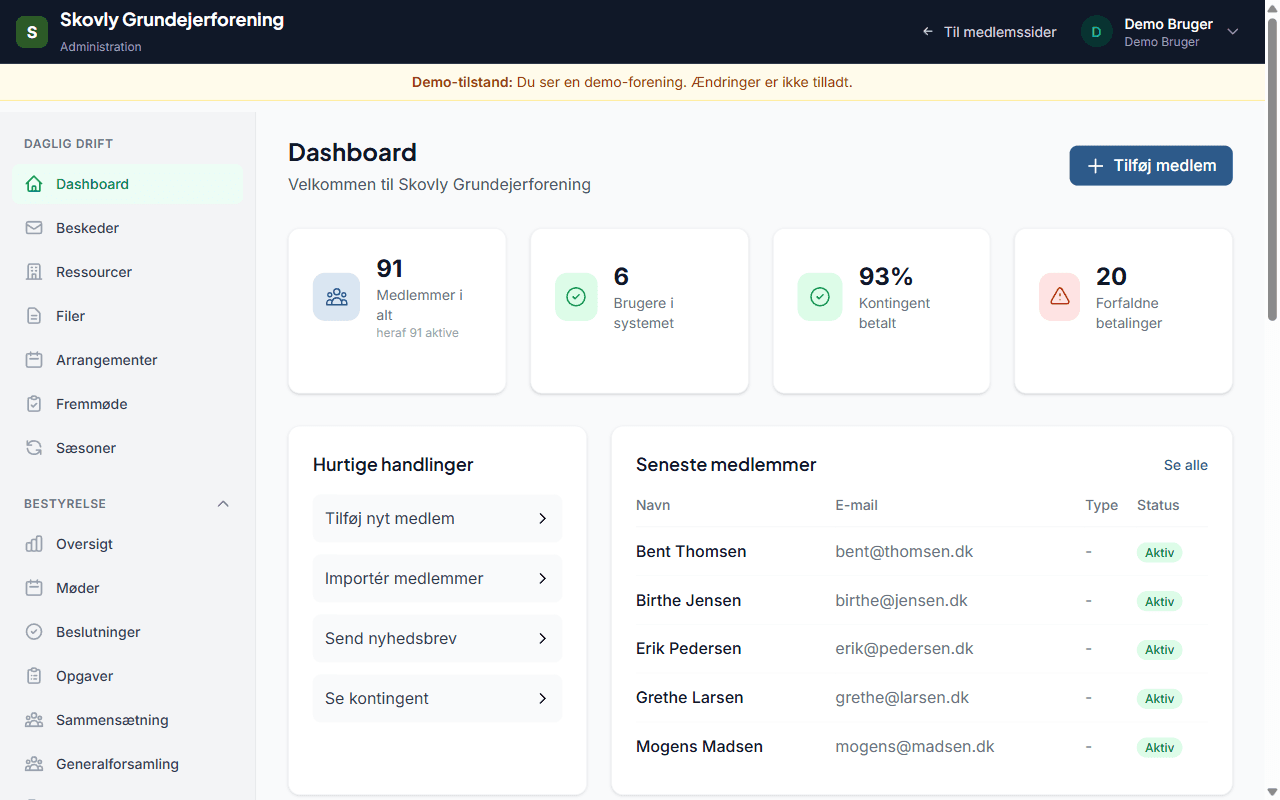This screenshot has width=1280, height=800.
Task: Click the Arrangementer calendar icon
Action: tap(34, 360)
